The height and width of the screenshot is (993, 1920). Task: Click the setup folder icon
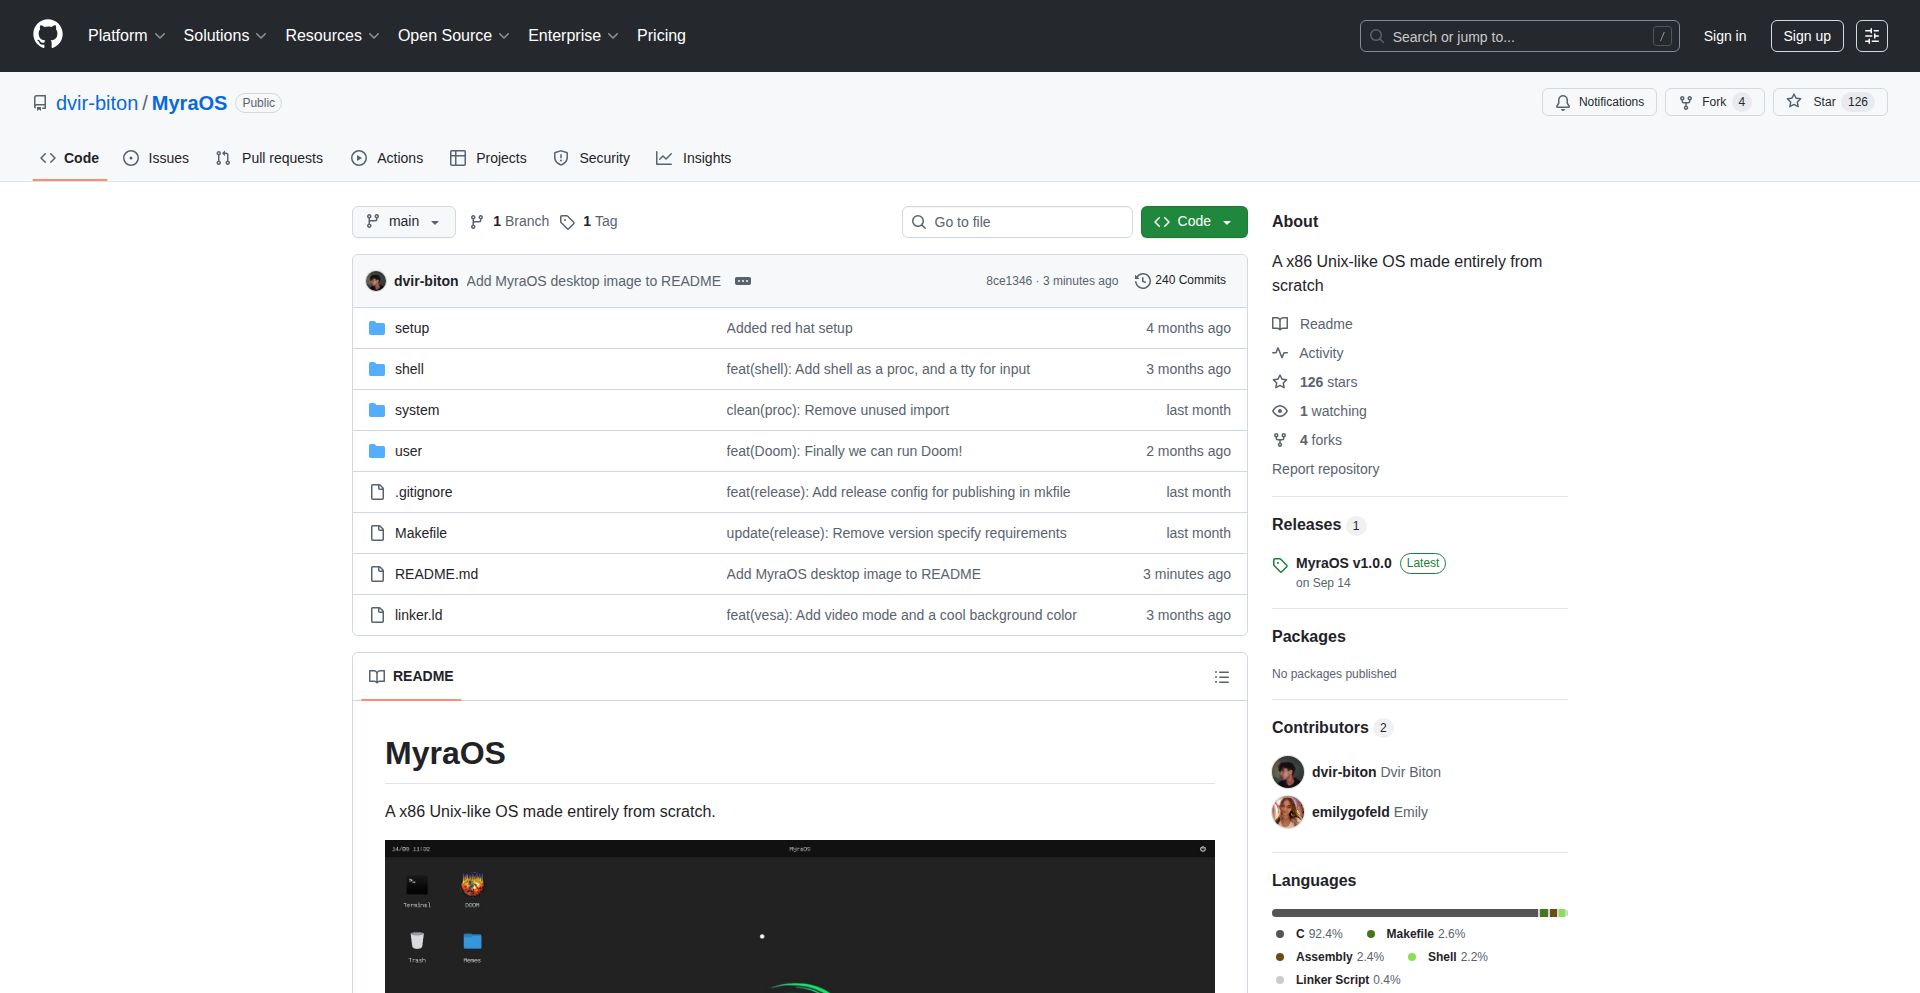point(377,327)
